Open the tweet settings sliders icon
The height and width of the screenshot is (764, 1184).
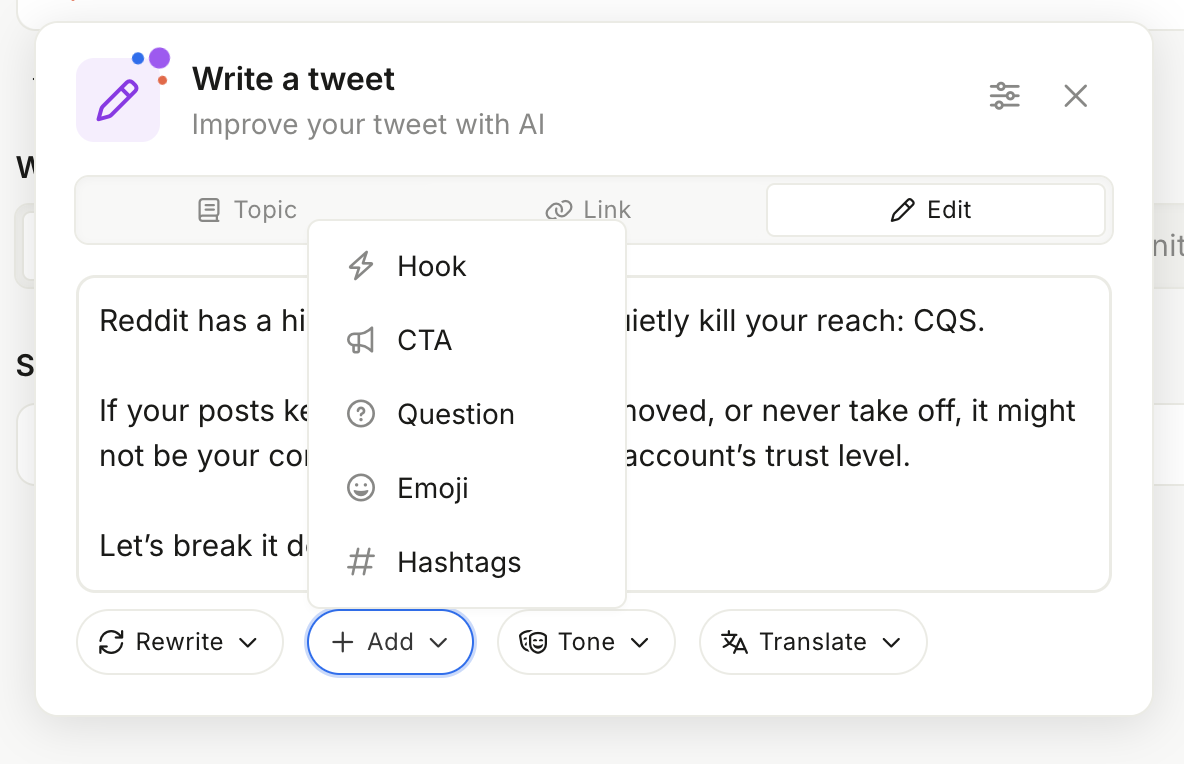(x=1004, y=96)
